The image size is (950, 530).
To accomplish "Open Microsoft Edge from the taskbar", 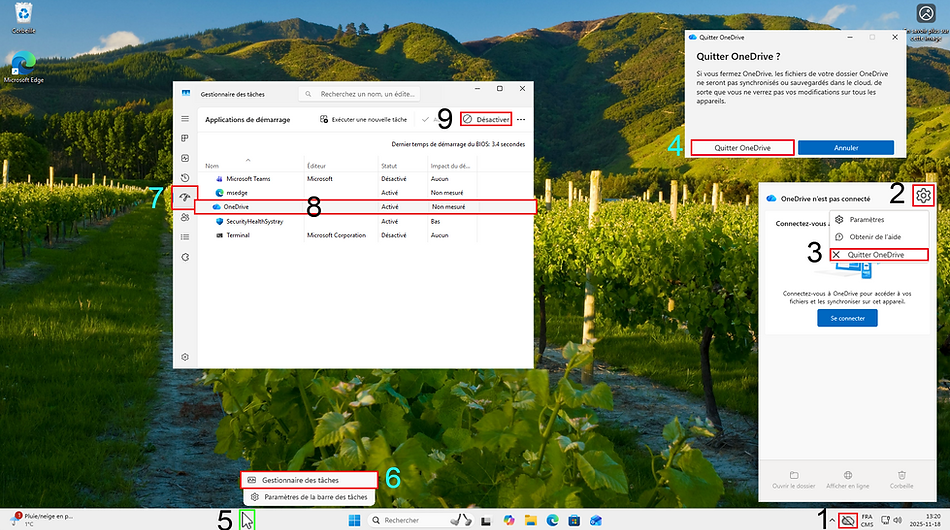I will pyautogui.click(x=553, y=520).
